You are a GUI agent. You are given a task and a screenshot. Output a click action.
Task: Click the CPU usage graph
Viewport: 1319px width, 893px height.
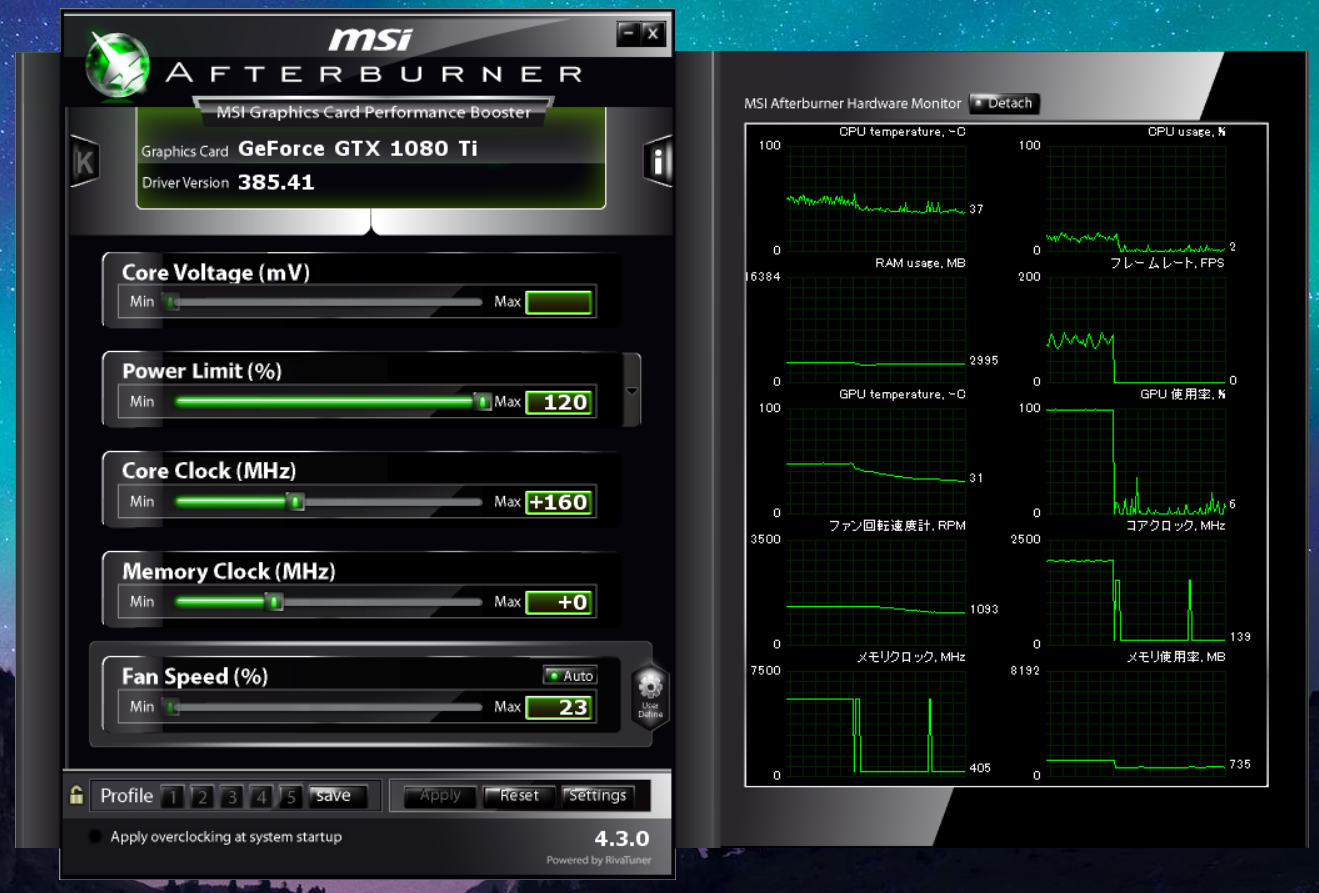[x=1136, y=197]
